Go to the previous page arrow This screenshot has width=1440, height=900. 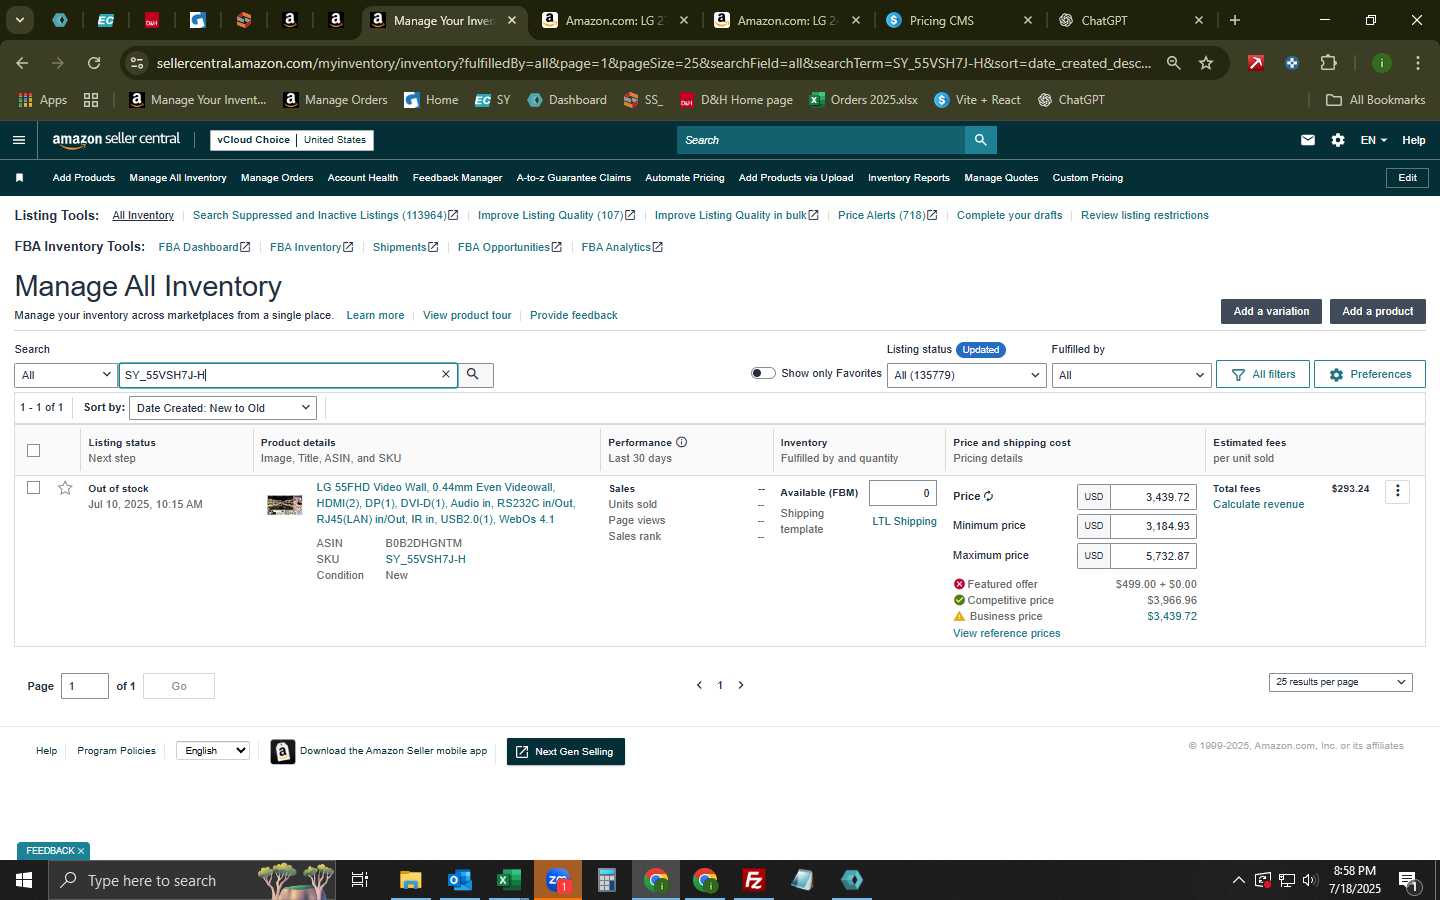[699, 685]
